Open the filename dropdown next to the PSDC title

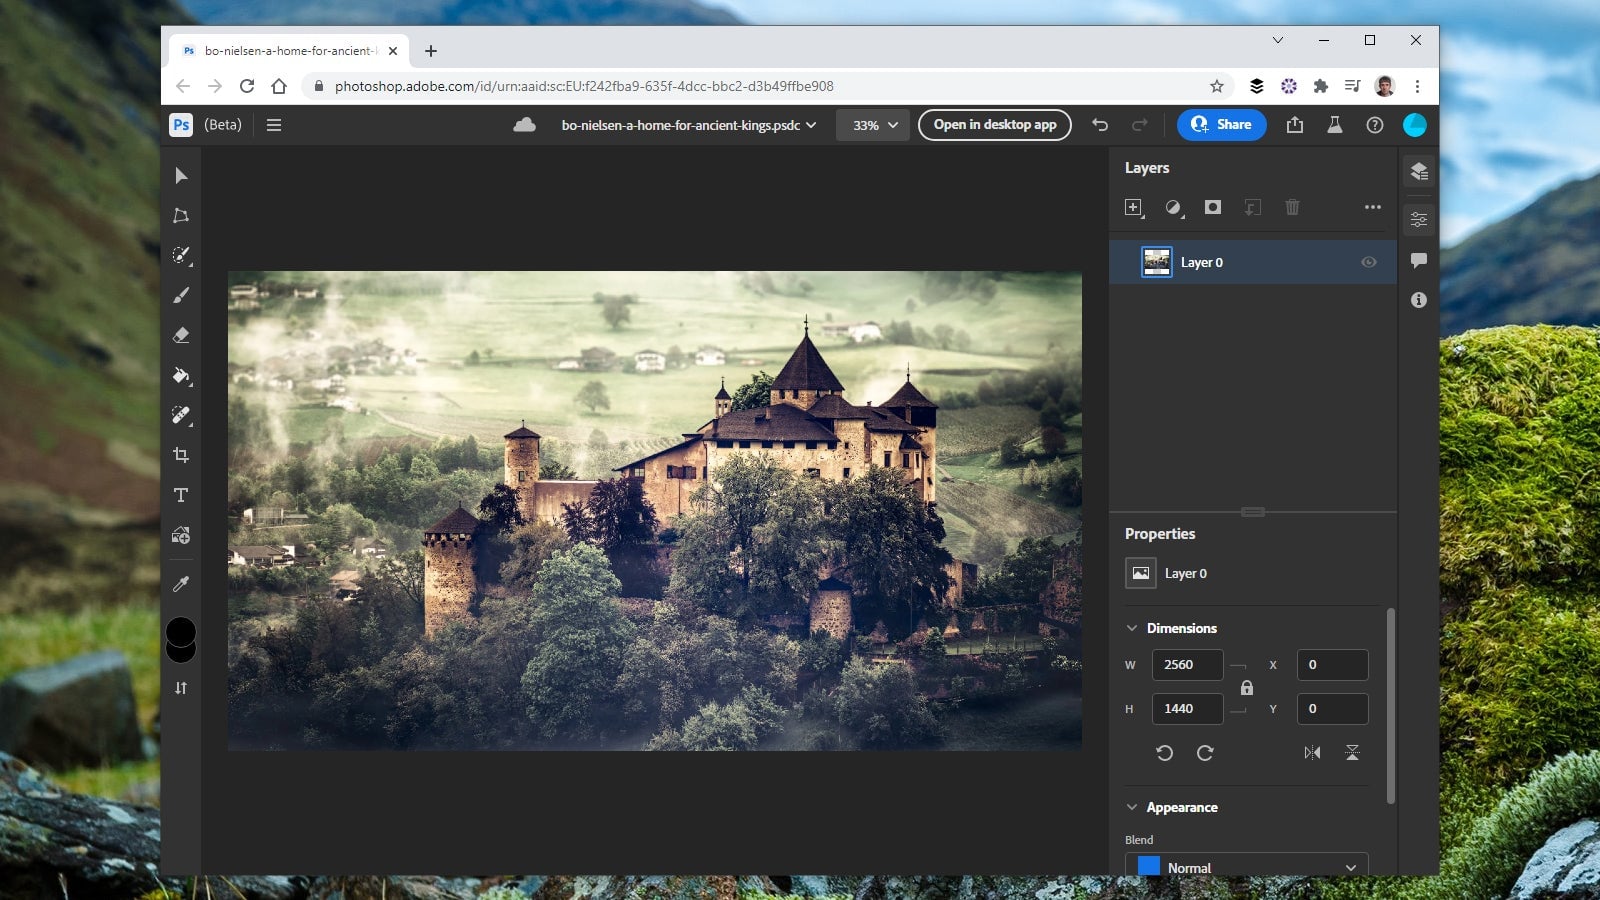[x=813, y=125]
